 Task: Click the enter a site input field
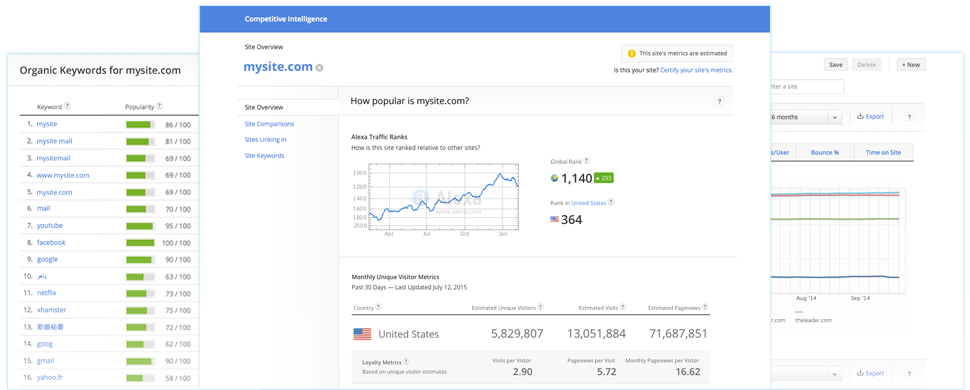(x=806, y=87)
